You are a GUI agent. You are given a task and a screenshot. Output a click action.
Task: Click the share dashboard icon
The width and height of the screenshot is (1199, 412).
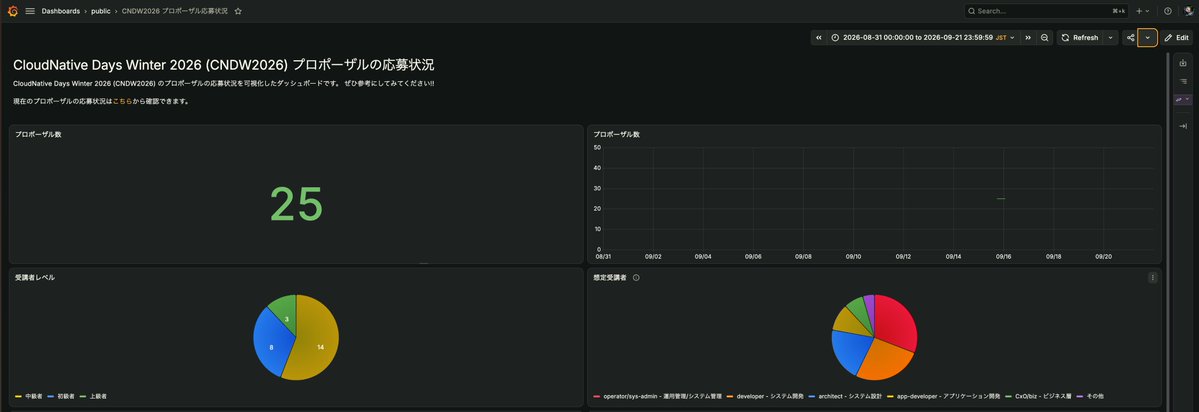[x=1129, y=37]
